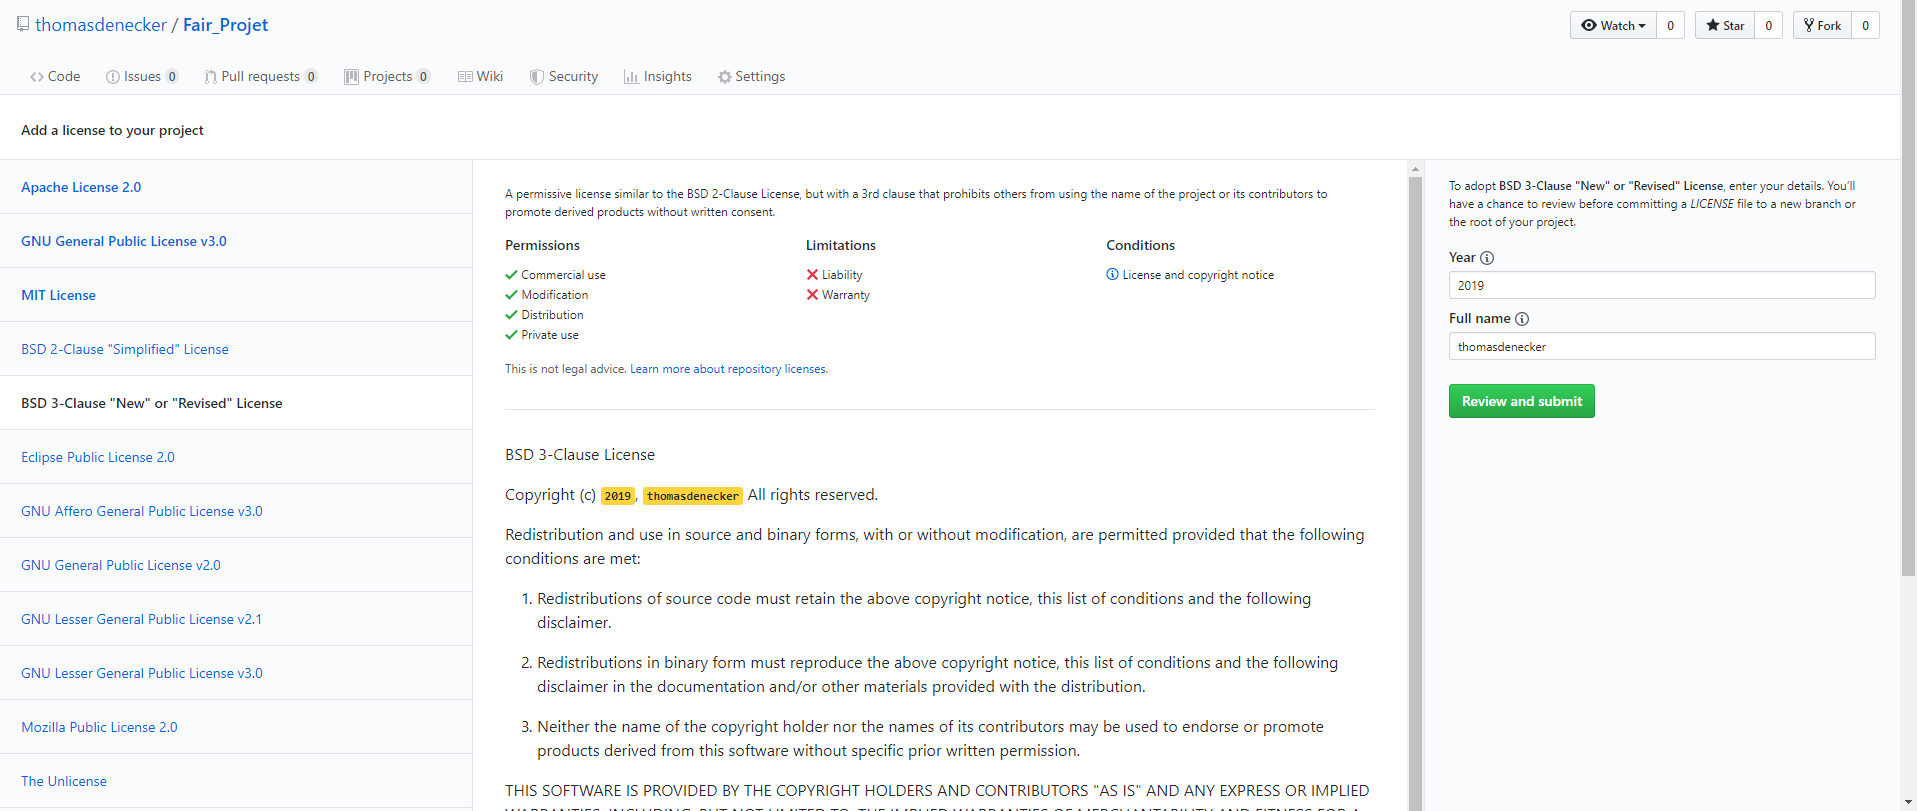This screenshot has width=1917, height=811.
Task: Click License and copyright notice condition
Action: point(1198,275)
